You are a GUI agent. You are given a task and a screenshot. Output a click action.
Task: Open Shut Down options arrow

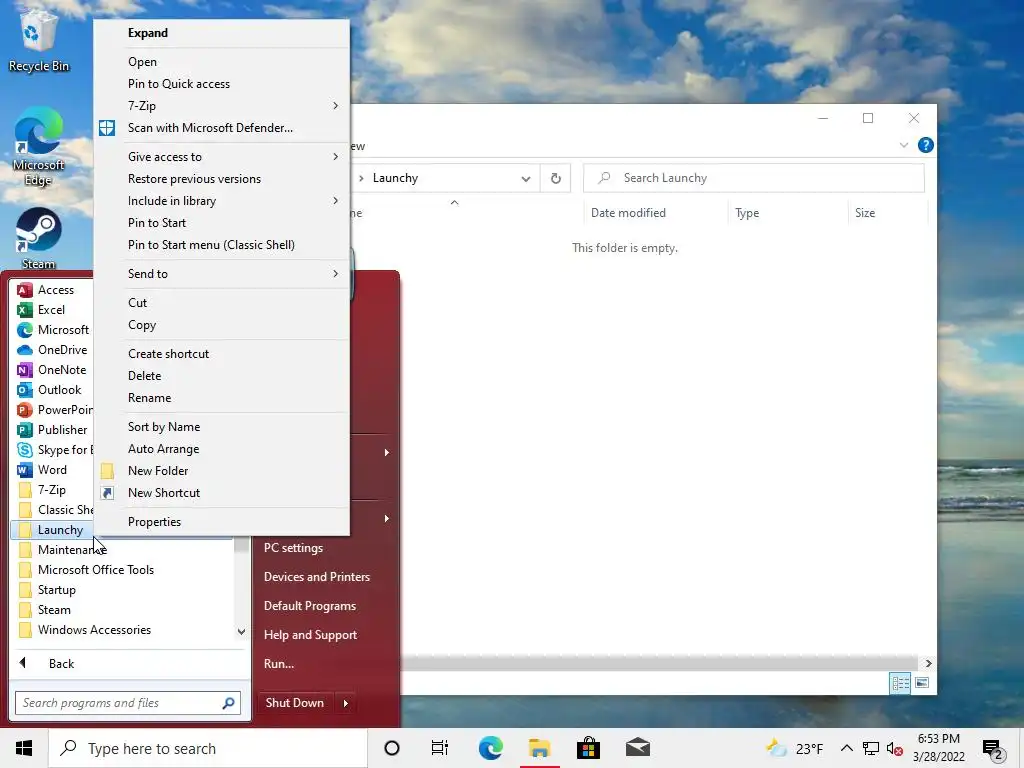pos(345,703)
